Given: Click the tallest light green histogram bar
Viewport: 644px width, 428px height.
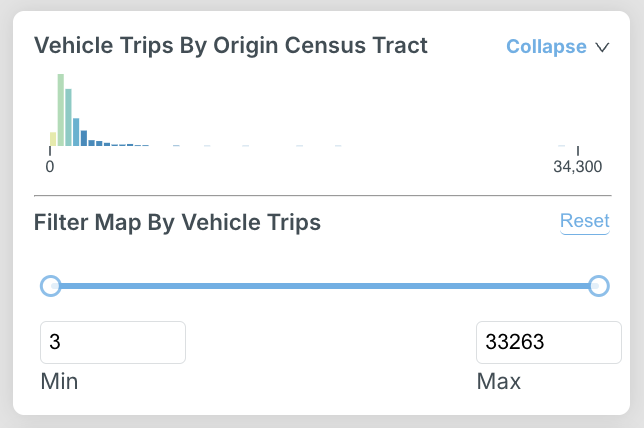Looking at the screenshot, I should [x=61, y=110].
